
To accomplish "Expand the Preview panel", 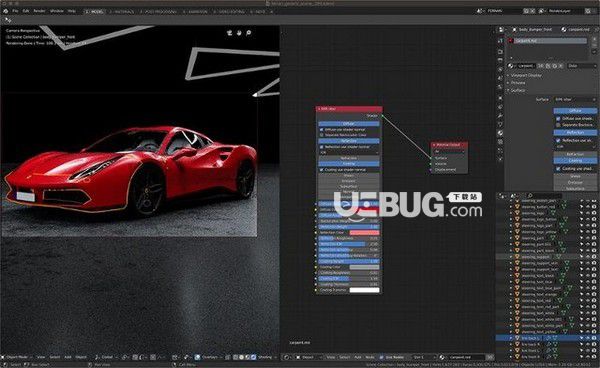I will click(x=517, y=83).
